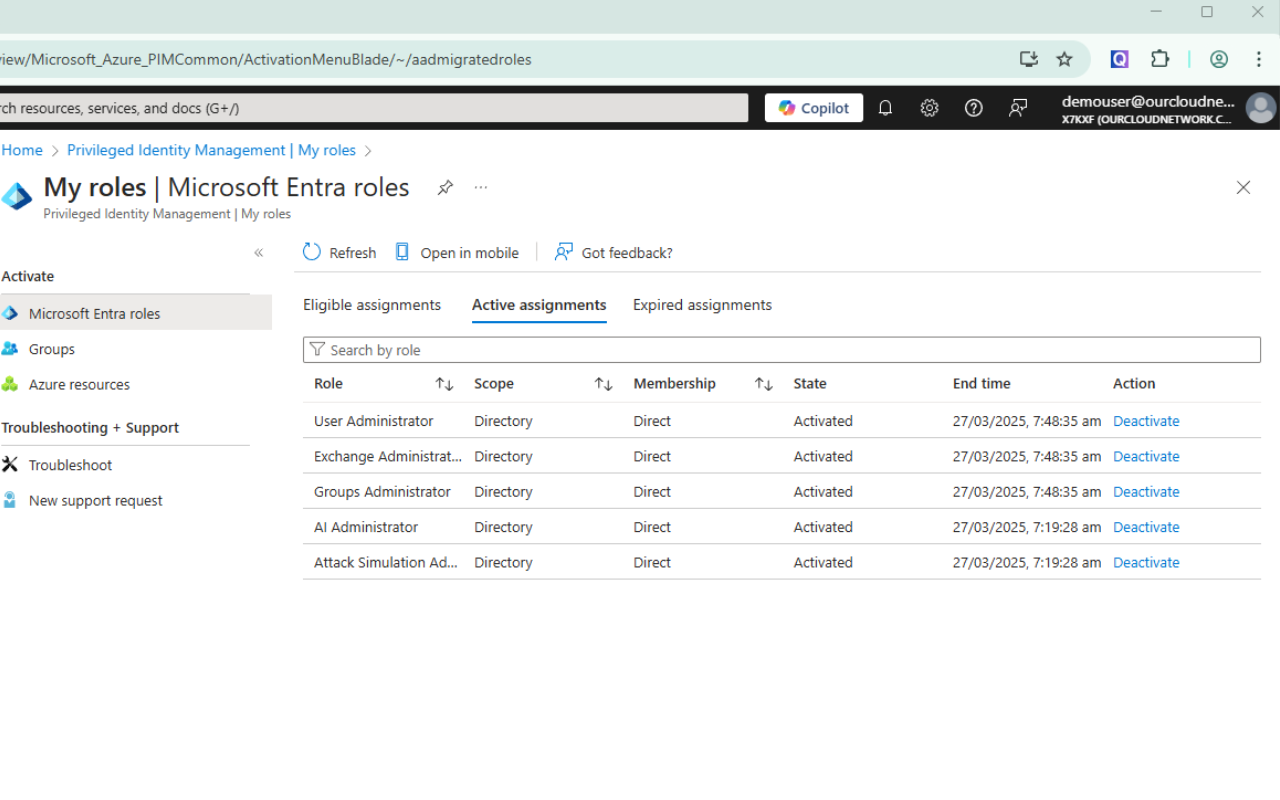
Task: Click the feedback icon in the top bar
Action: coord(1018,108)
